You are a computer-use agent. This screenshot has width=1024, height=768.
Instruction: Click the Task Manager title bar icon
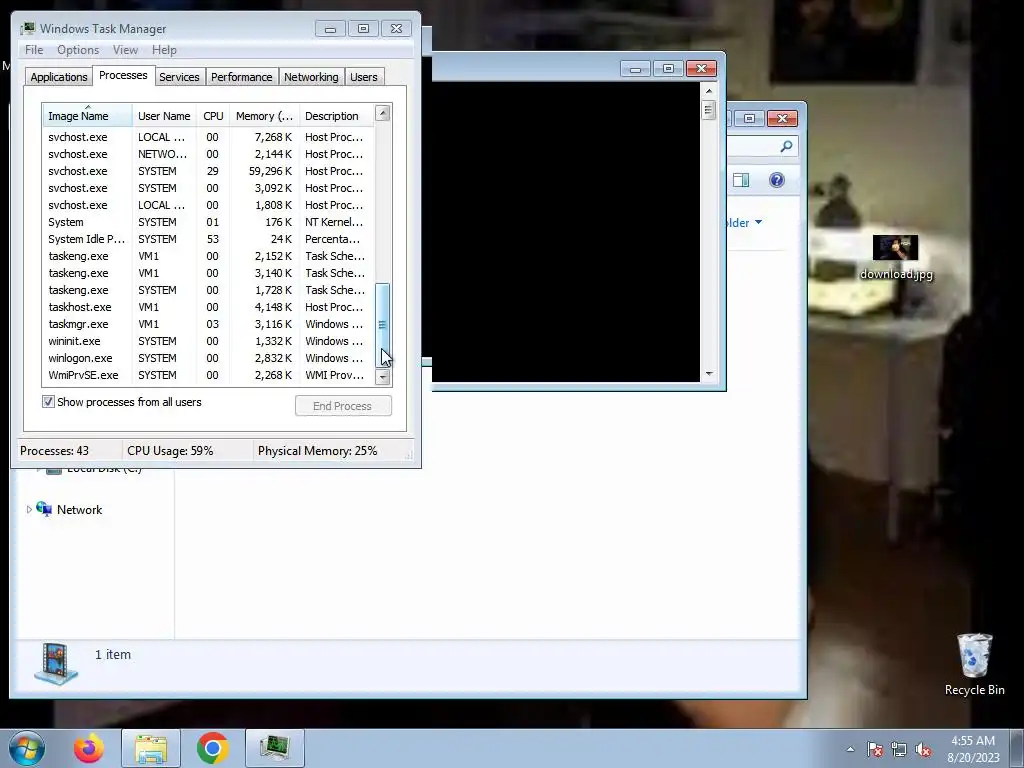[27, 29]
